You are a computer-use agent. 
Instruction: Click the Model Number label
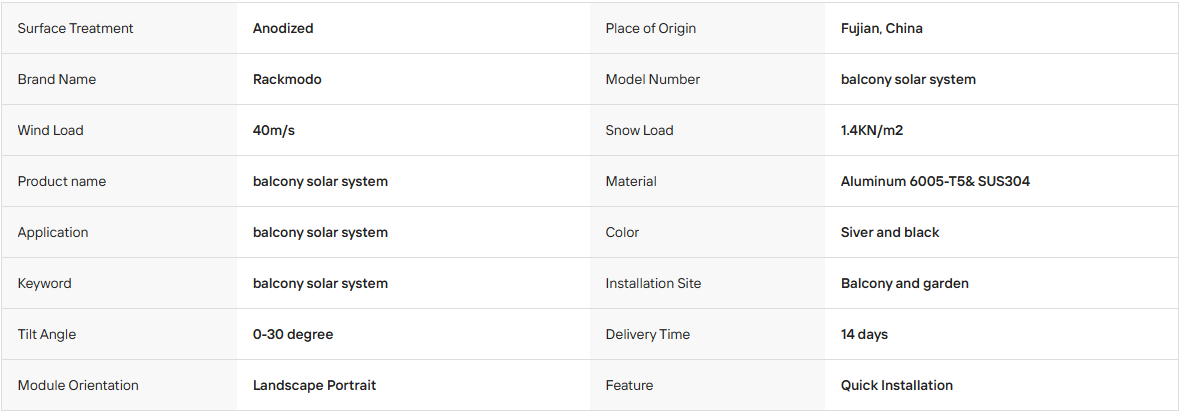653,79
